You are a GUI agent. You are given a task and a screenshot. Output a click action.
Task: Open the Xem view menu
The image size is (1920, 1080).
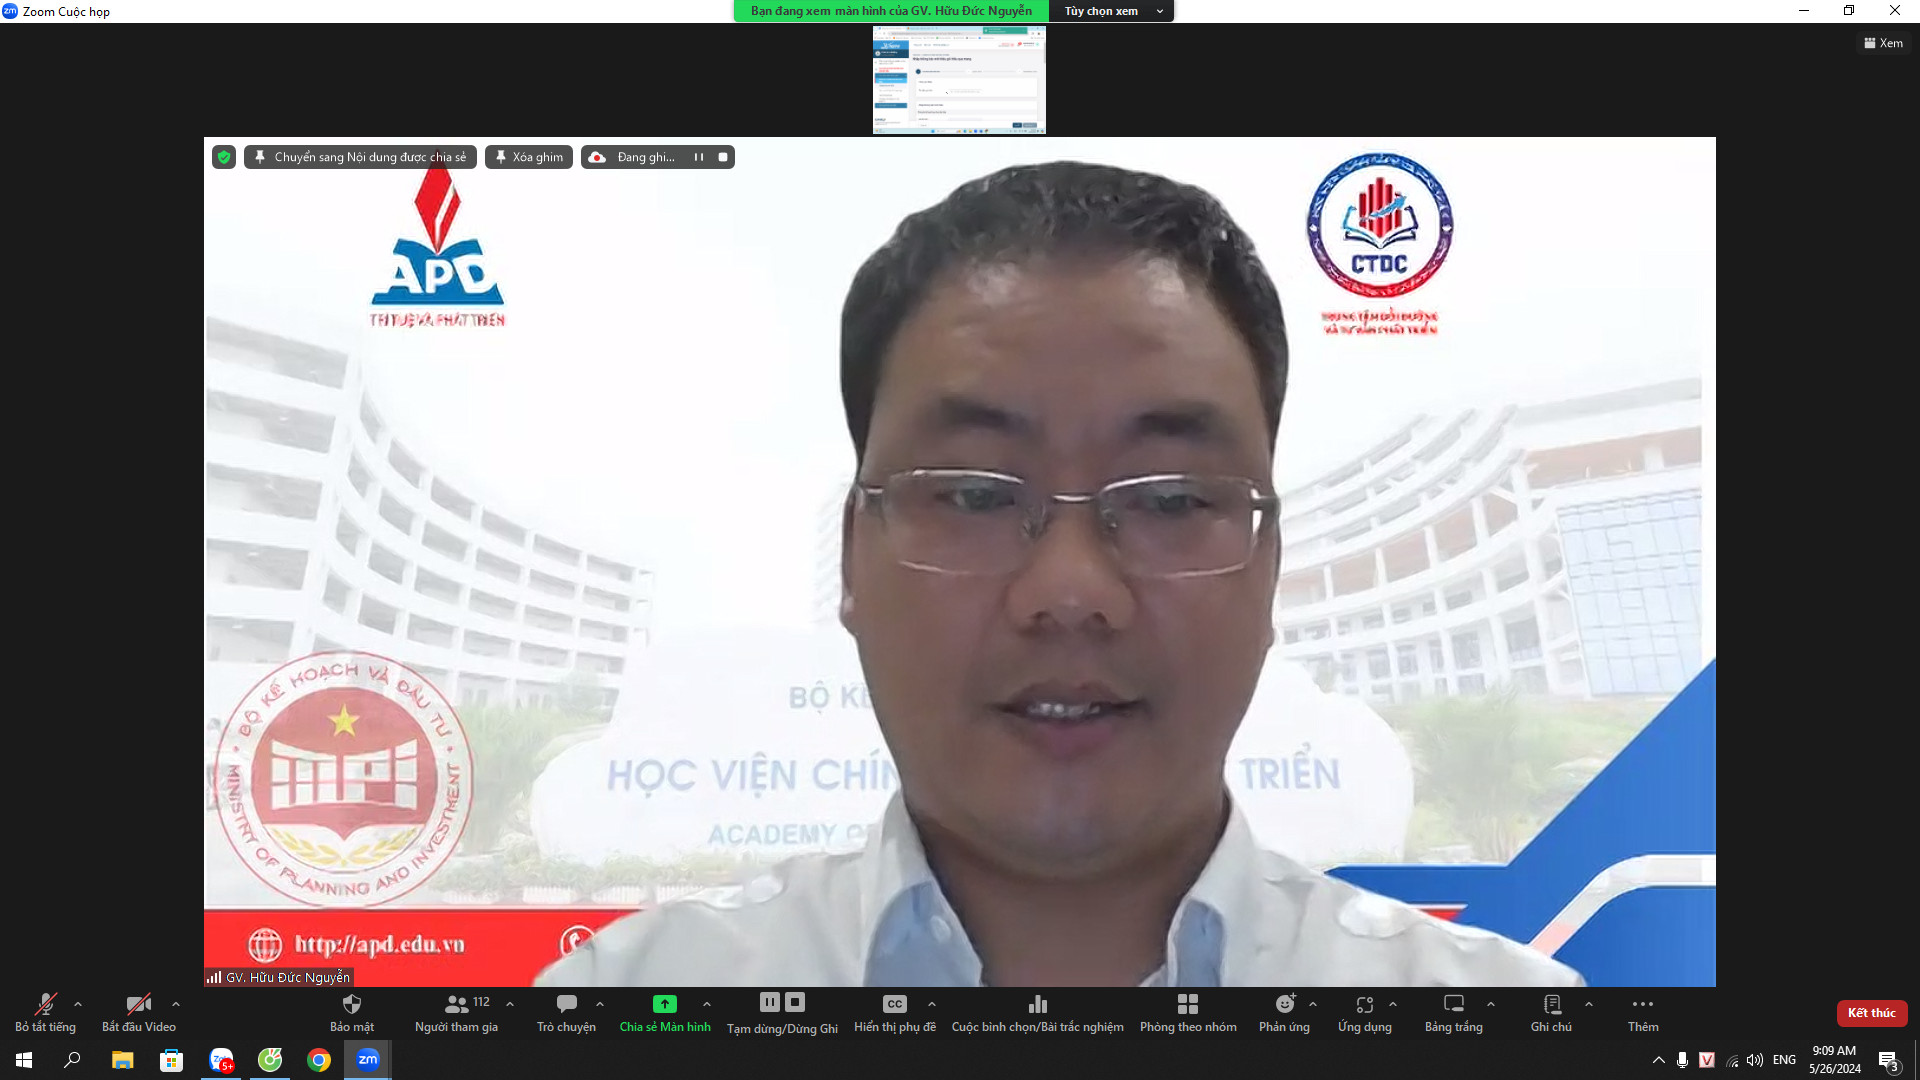point(1883,43)
